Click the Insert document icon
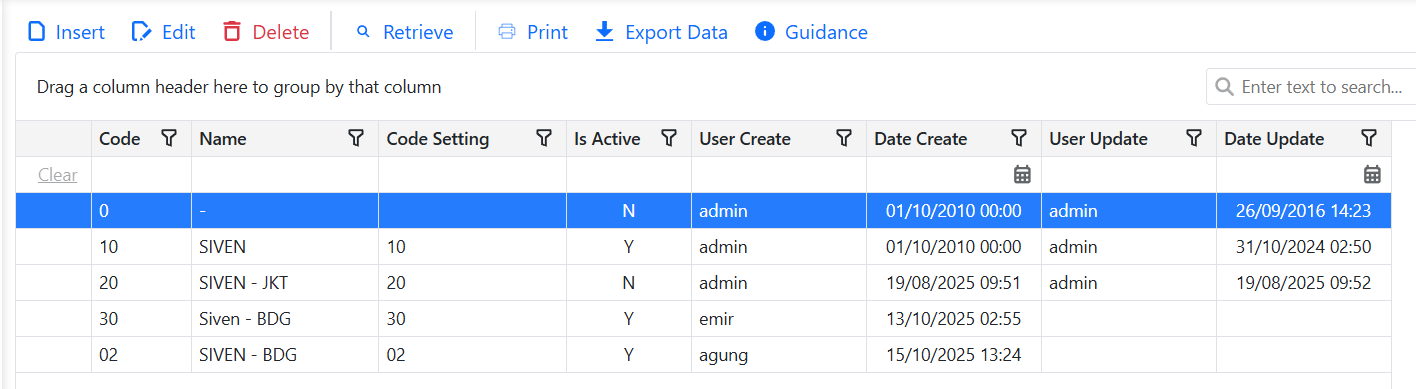Viewport: 1416px width, 389px height. coord(37,32)
